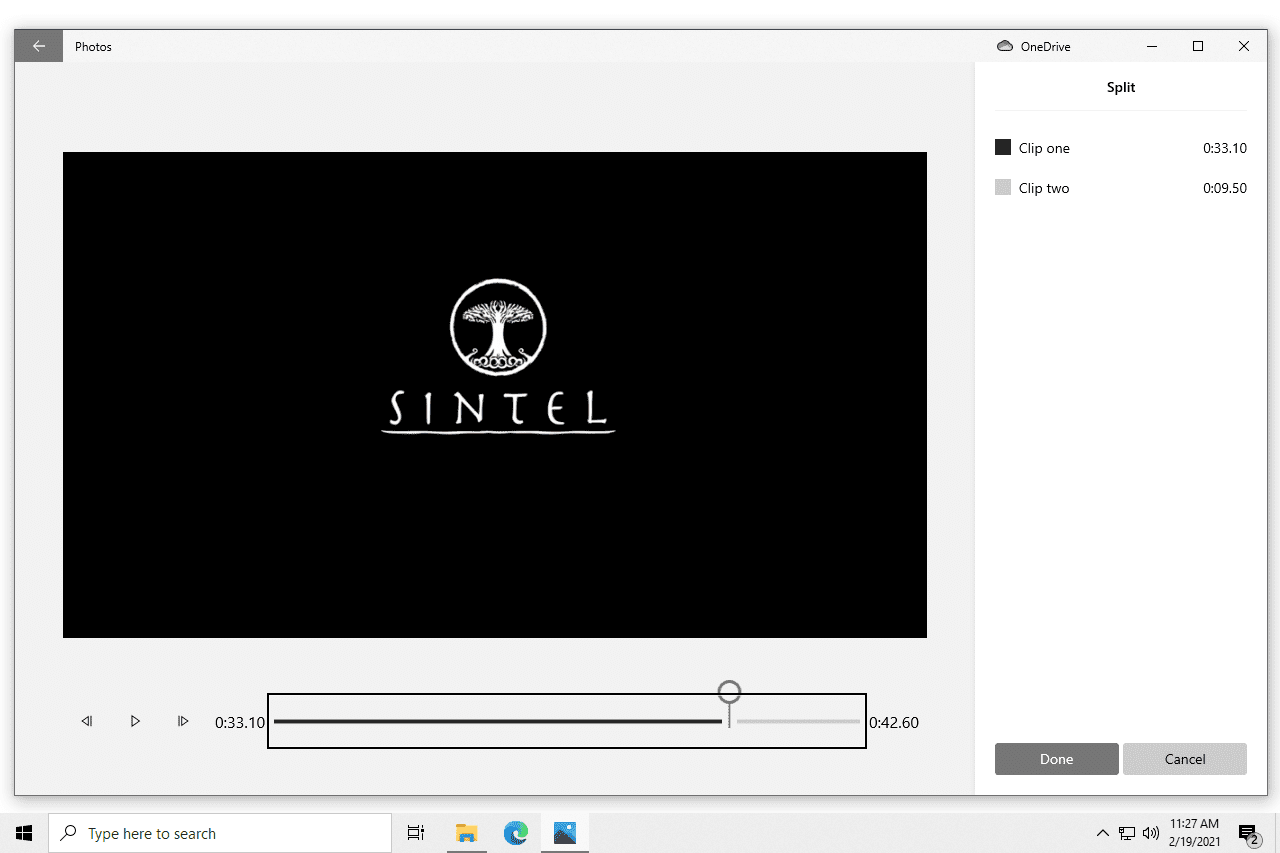Open Task View from taskbar

[x=416, y=833]
